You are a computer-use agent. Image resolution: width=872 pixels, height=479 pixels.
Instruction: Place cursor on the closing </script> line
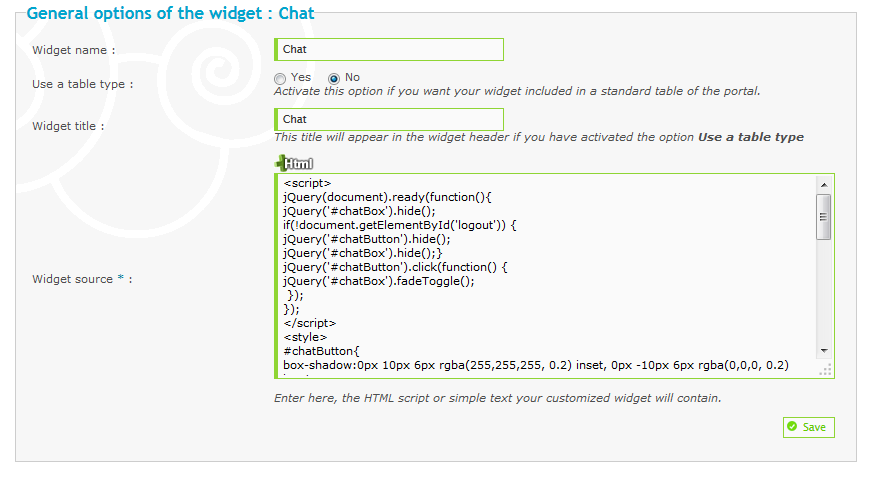tap(310, 323)
